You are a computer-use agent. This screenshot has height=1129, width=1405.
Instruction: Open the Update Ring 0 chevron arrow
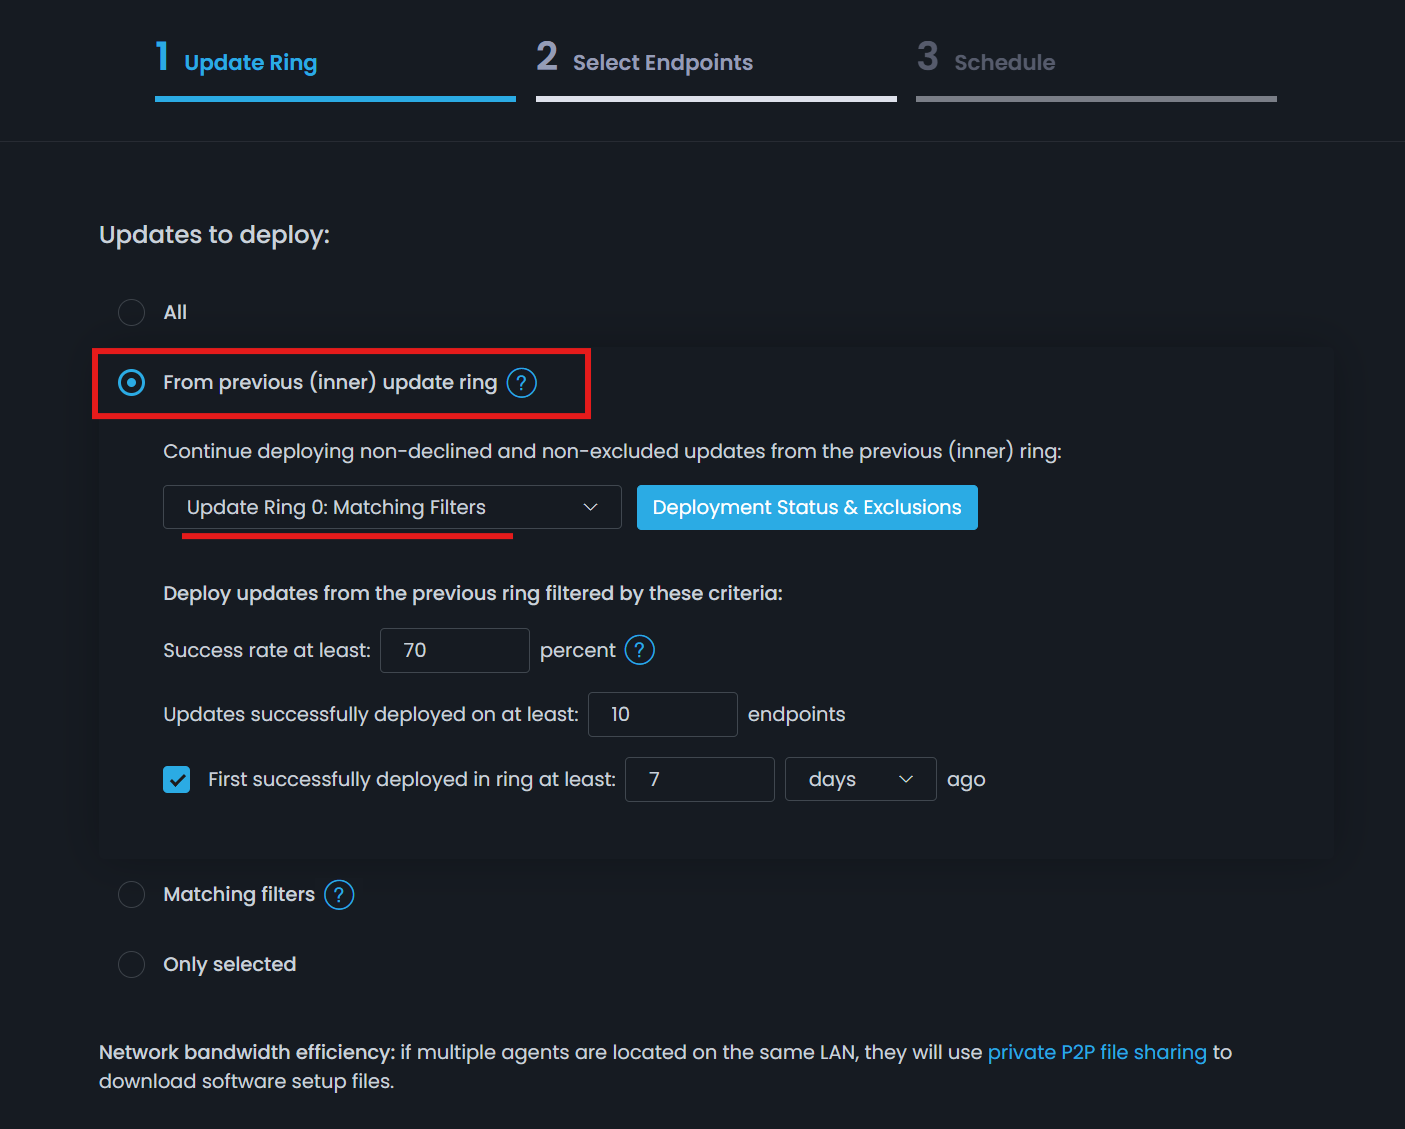click(x=590, y=507)
